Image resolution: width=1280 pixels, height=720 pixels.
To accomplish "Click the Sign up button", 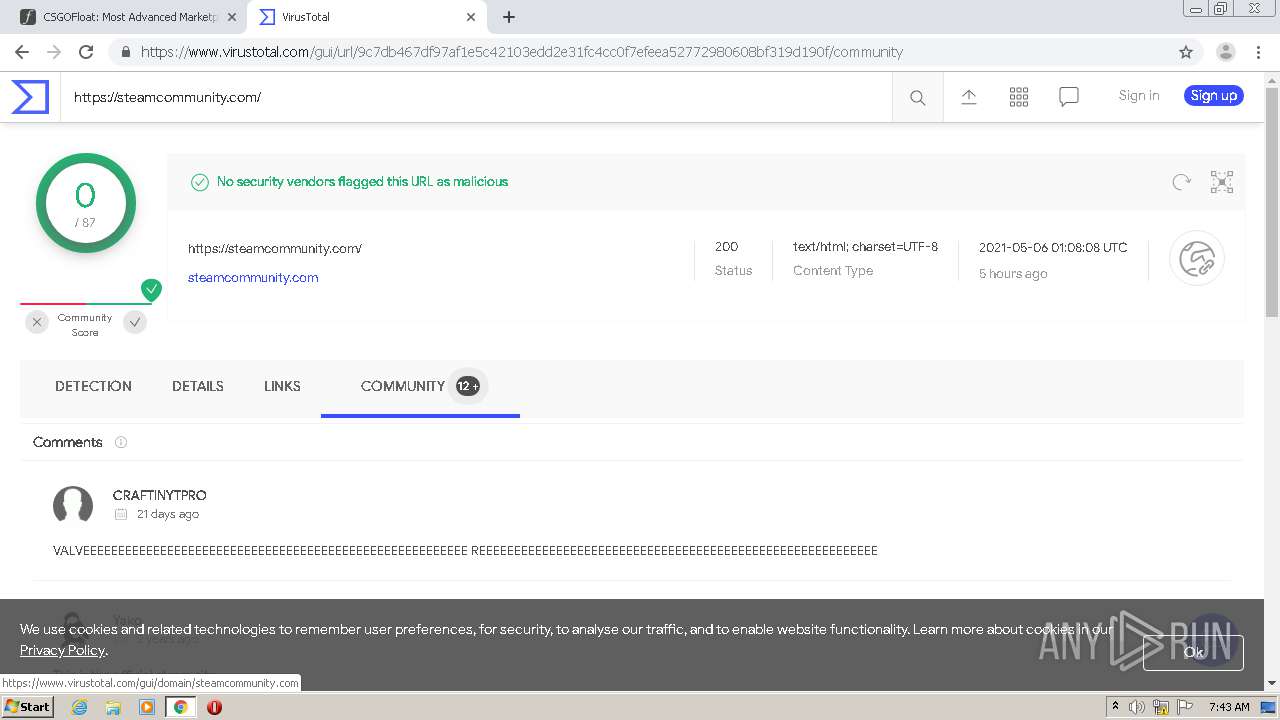I will [x=1214, y=96].
